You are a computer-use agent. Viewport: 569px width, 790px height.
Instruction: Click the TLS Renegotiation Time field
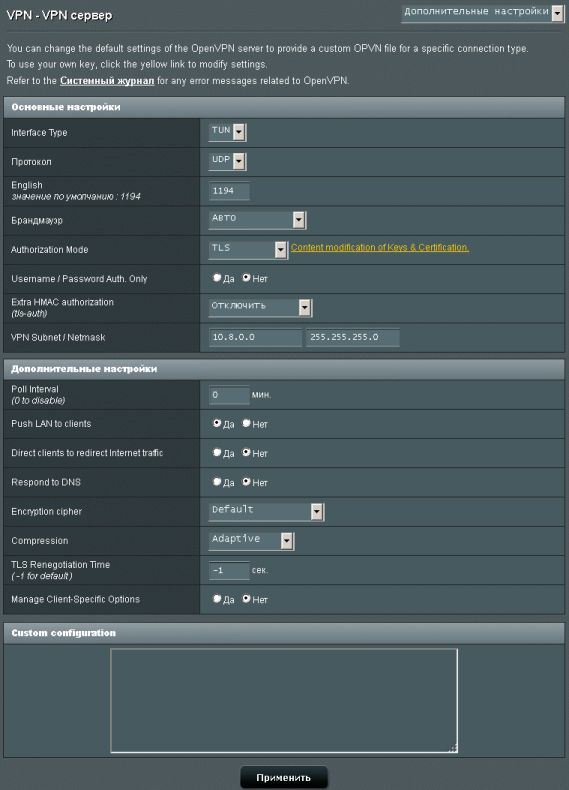click(x=229, y=570)
